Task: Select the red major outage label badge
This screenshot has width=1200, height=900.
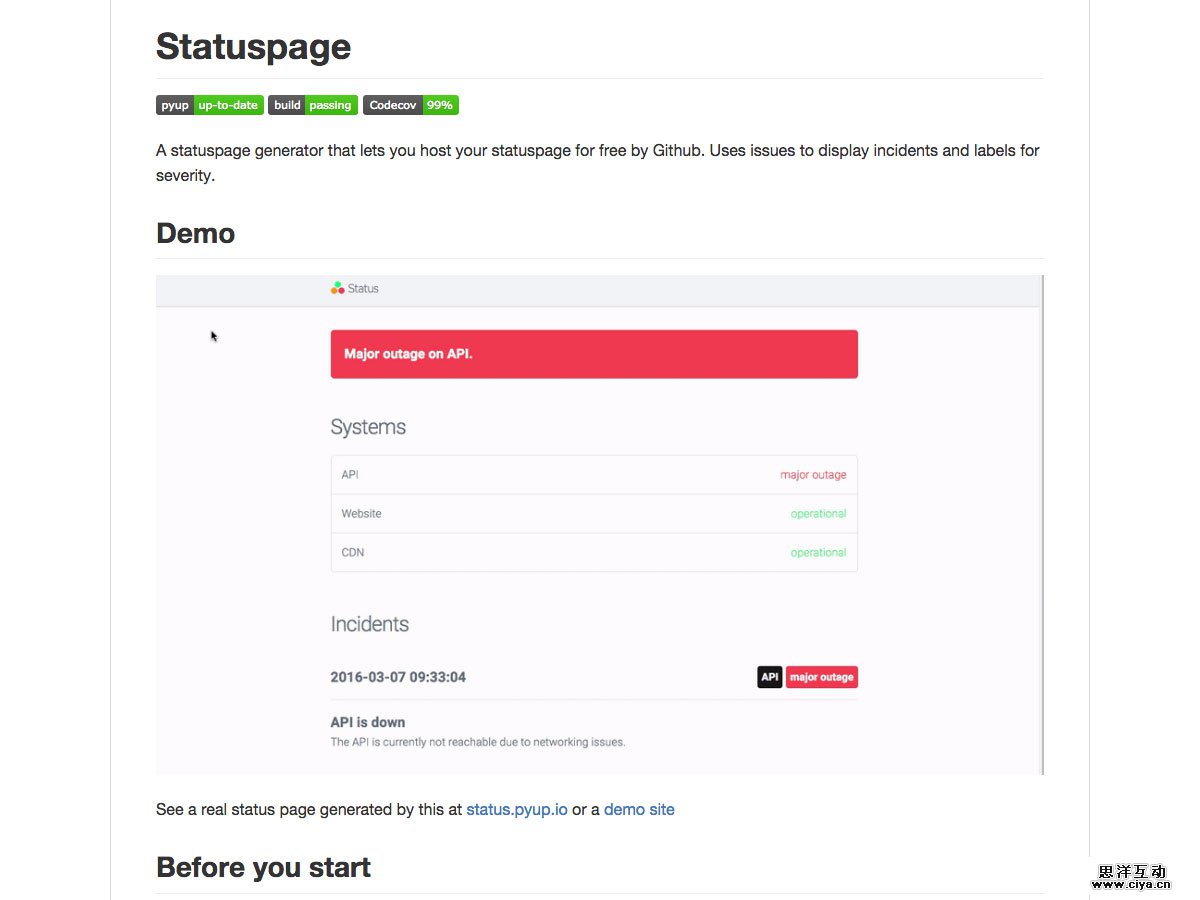Action: pyautogui.click(x=821, y=677)
